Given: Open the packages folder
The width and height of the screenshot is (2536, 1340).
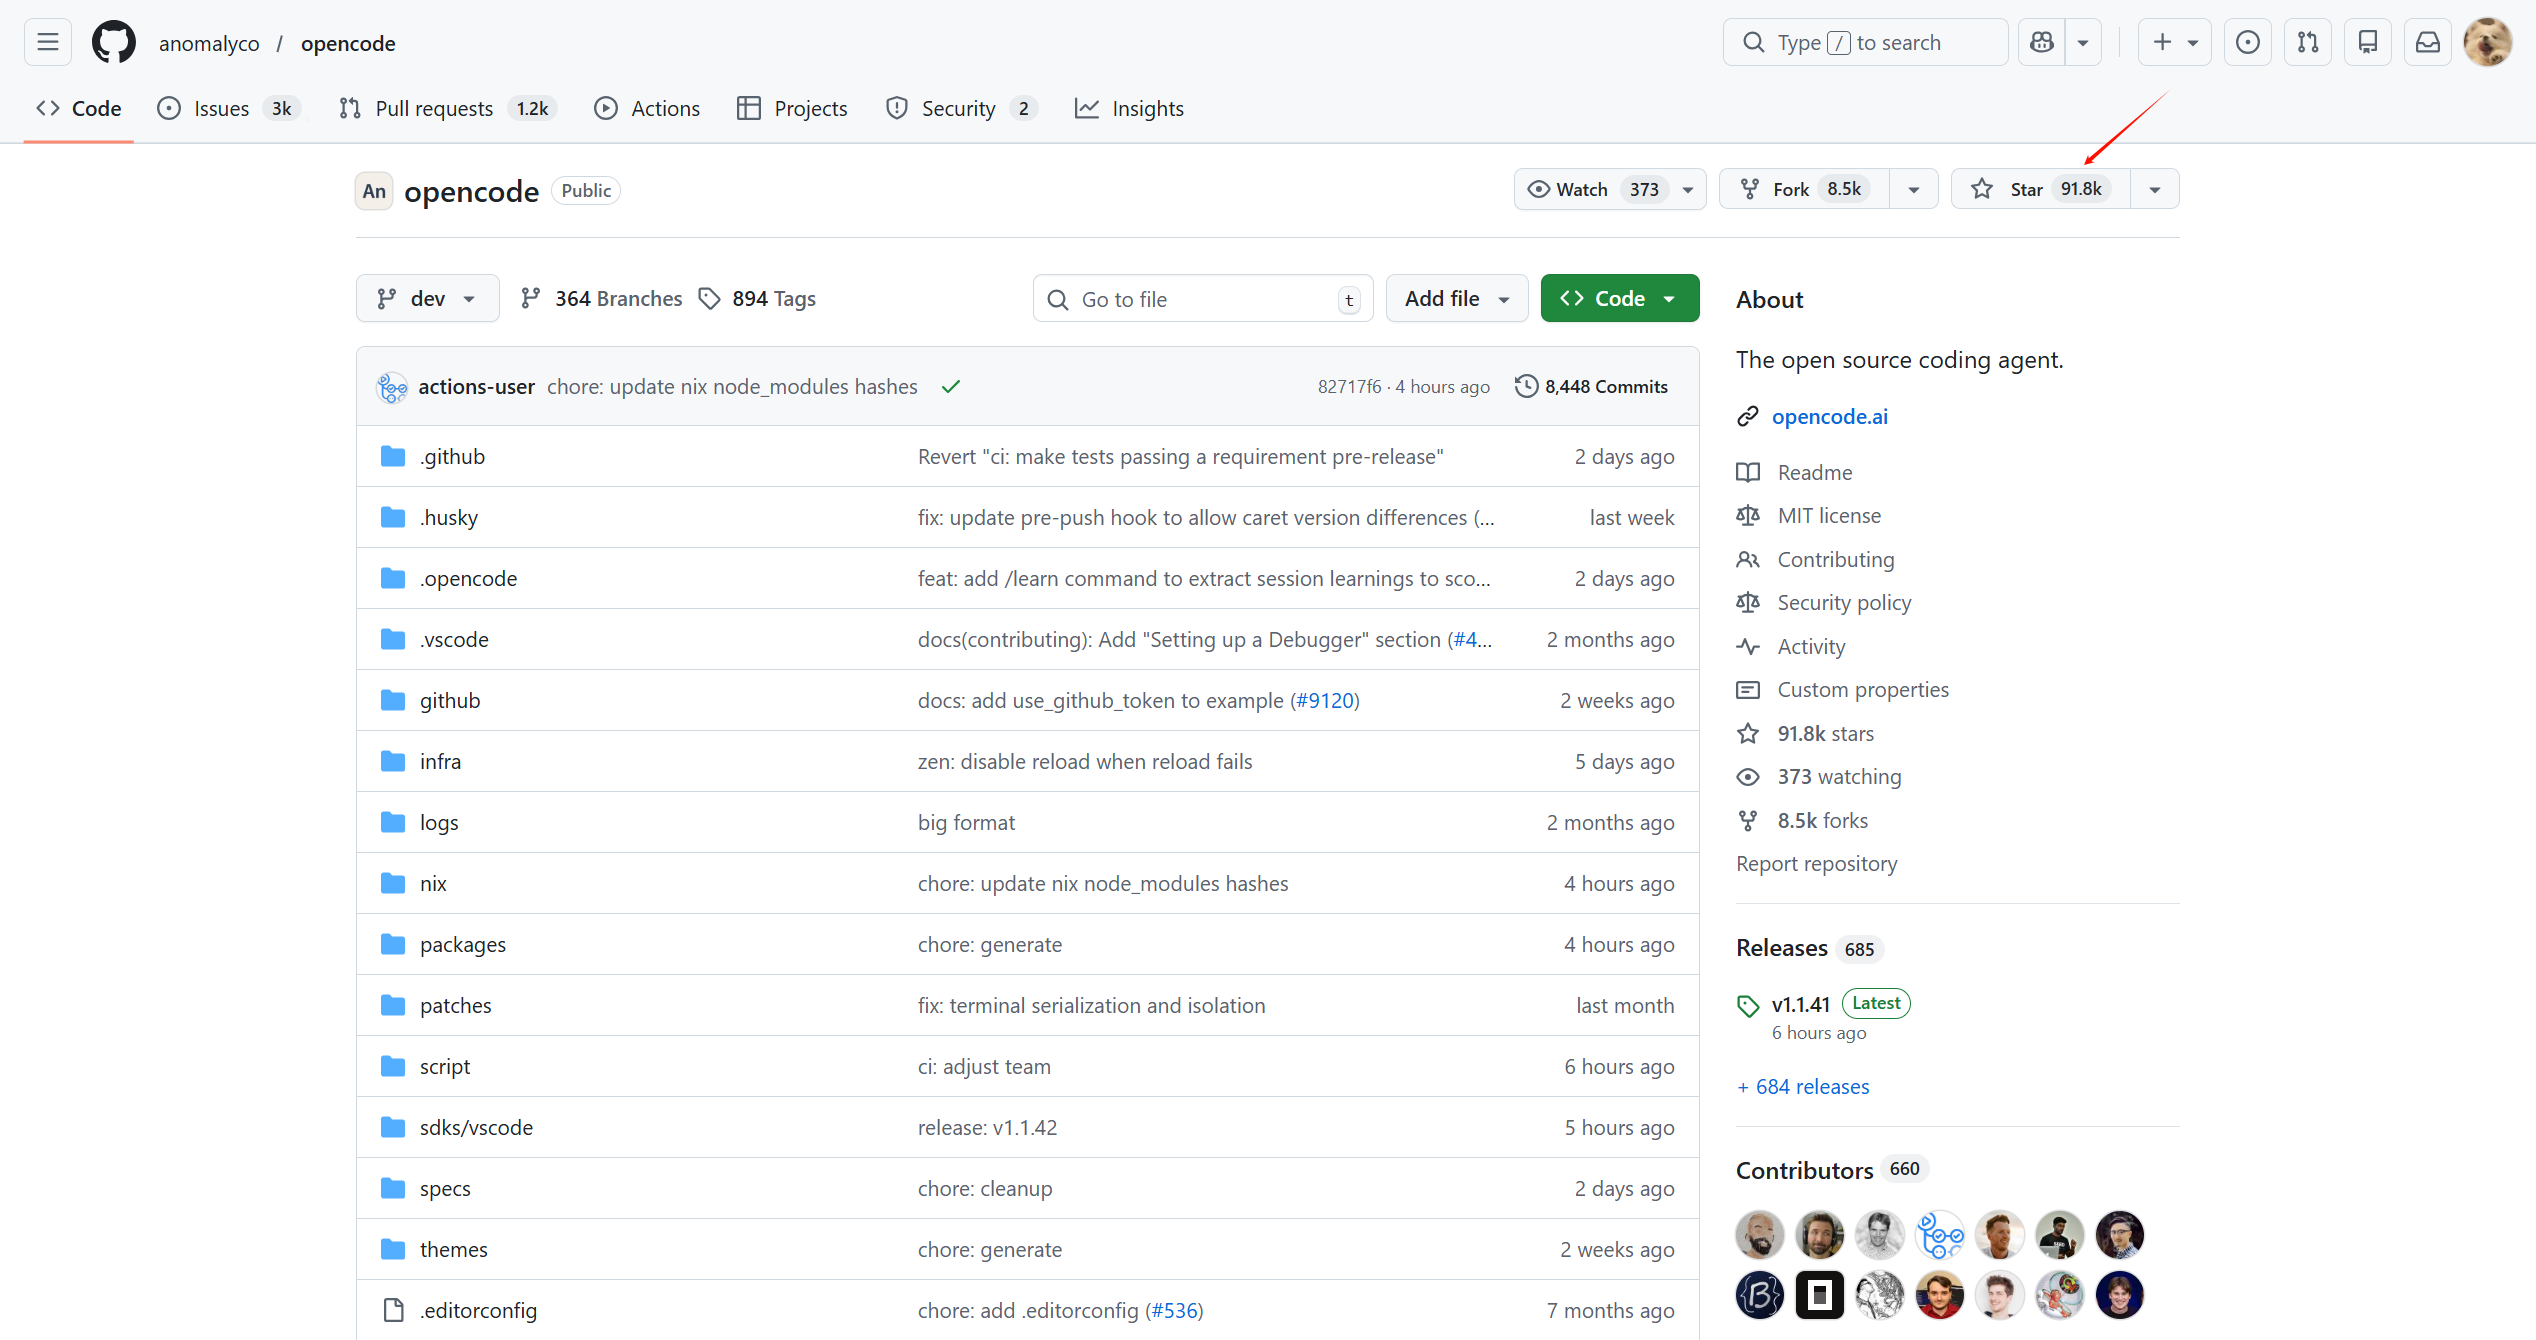Looking at the screenshot, I should coord(462,944).
